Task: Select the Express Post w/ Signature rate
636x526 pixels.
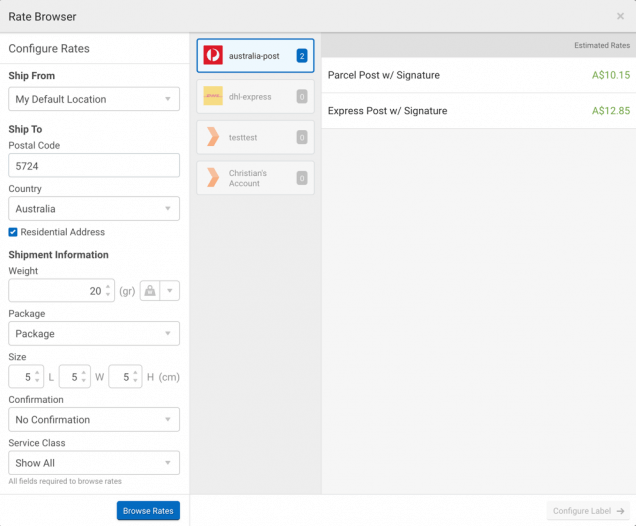Action: coord(479,111)
